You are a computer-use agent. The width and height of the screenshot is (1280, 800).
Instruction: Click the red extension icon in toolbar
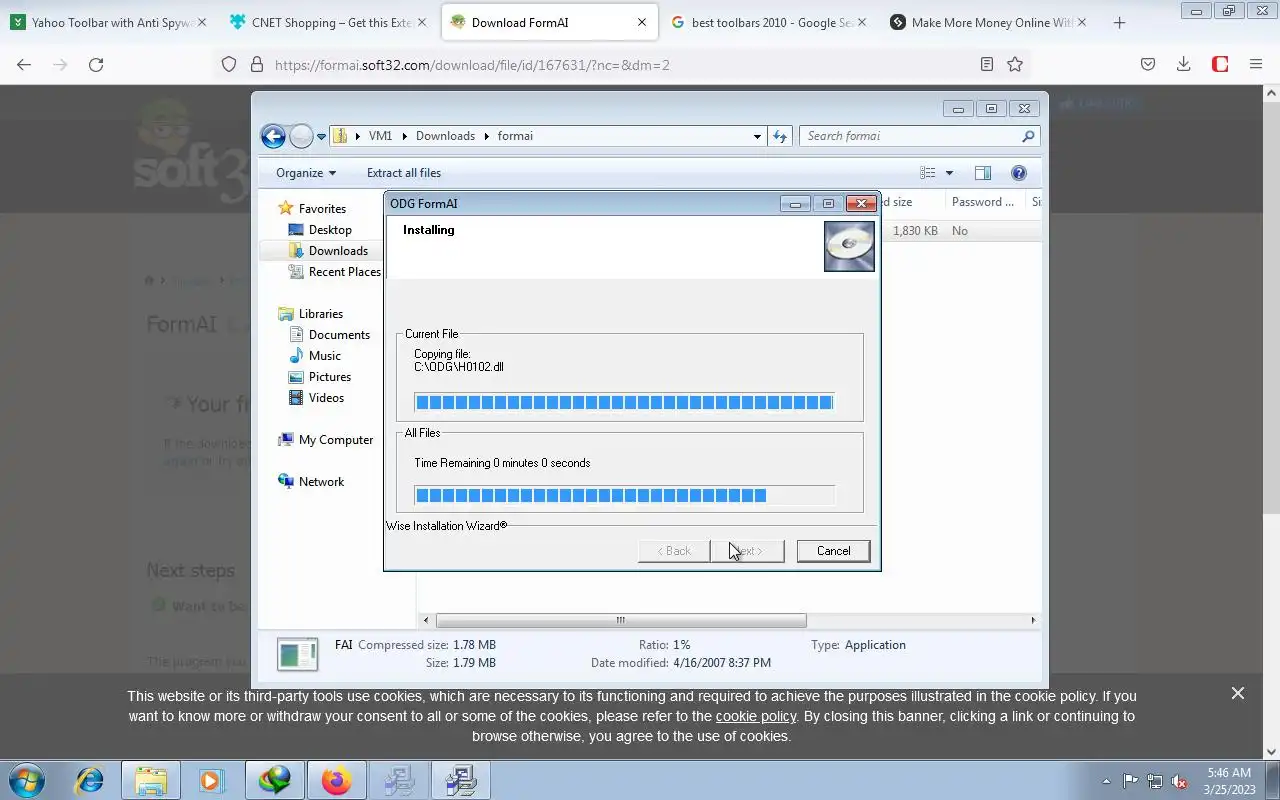[1220, 64]
